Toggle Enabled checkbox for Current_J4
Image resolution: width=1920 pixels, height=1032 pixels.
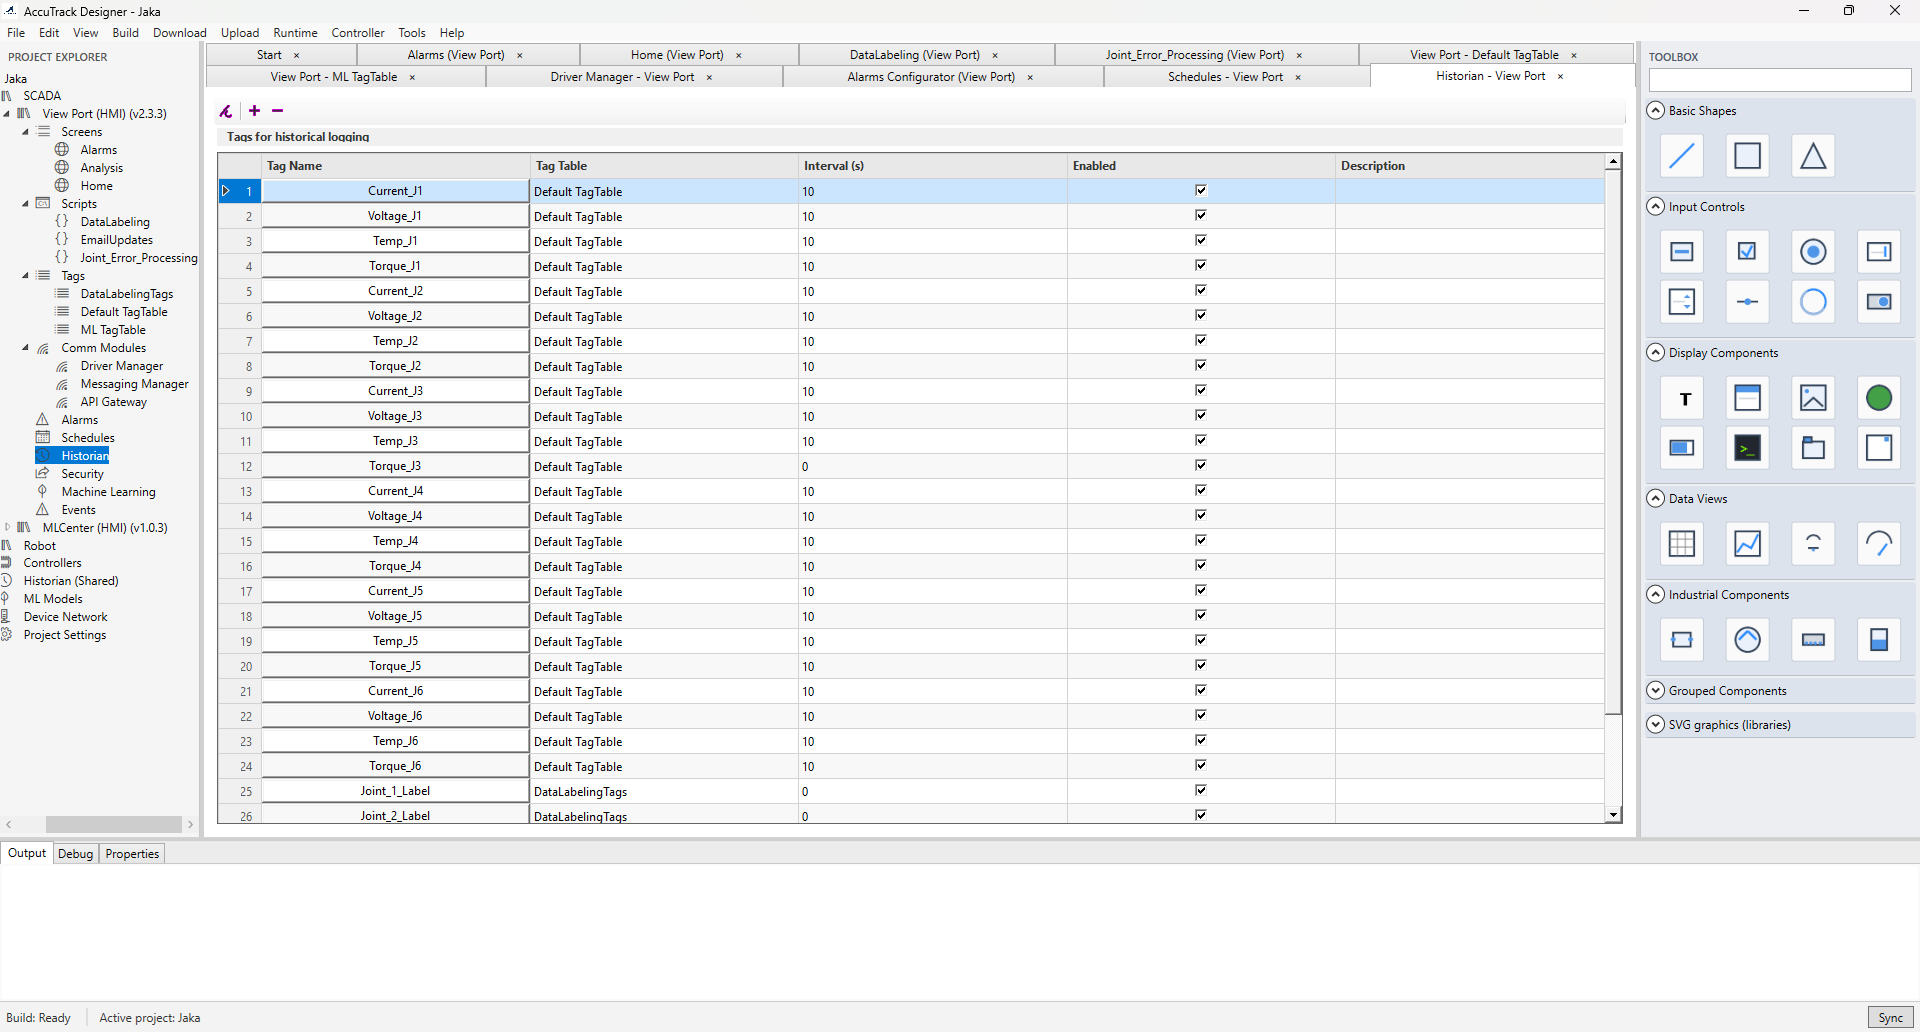tap(1201, 490)
